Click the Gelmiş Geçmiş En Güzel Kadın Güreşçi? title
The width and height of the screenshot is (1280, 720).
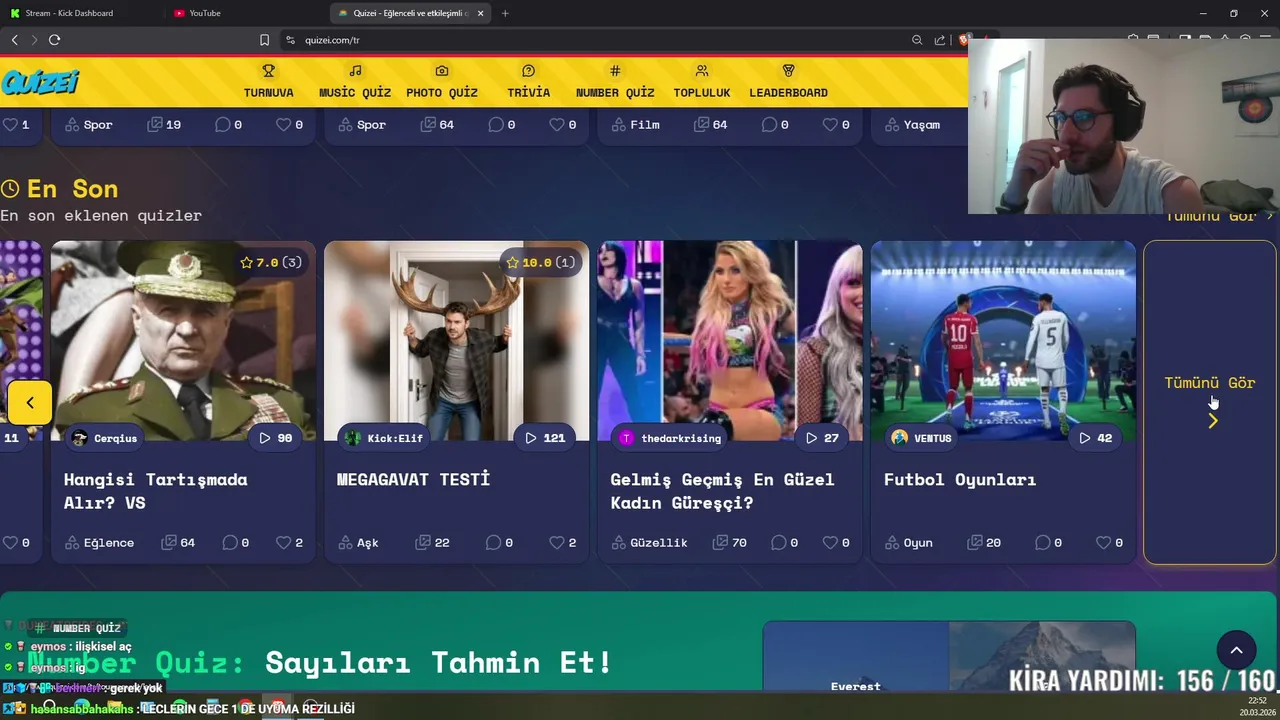[722, 491]
